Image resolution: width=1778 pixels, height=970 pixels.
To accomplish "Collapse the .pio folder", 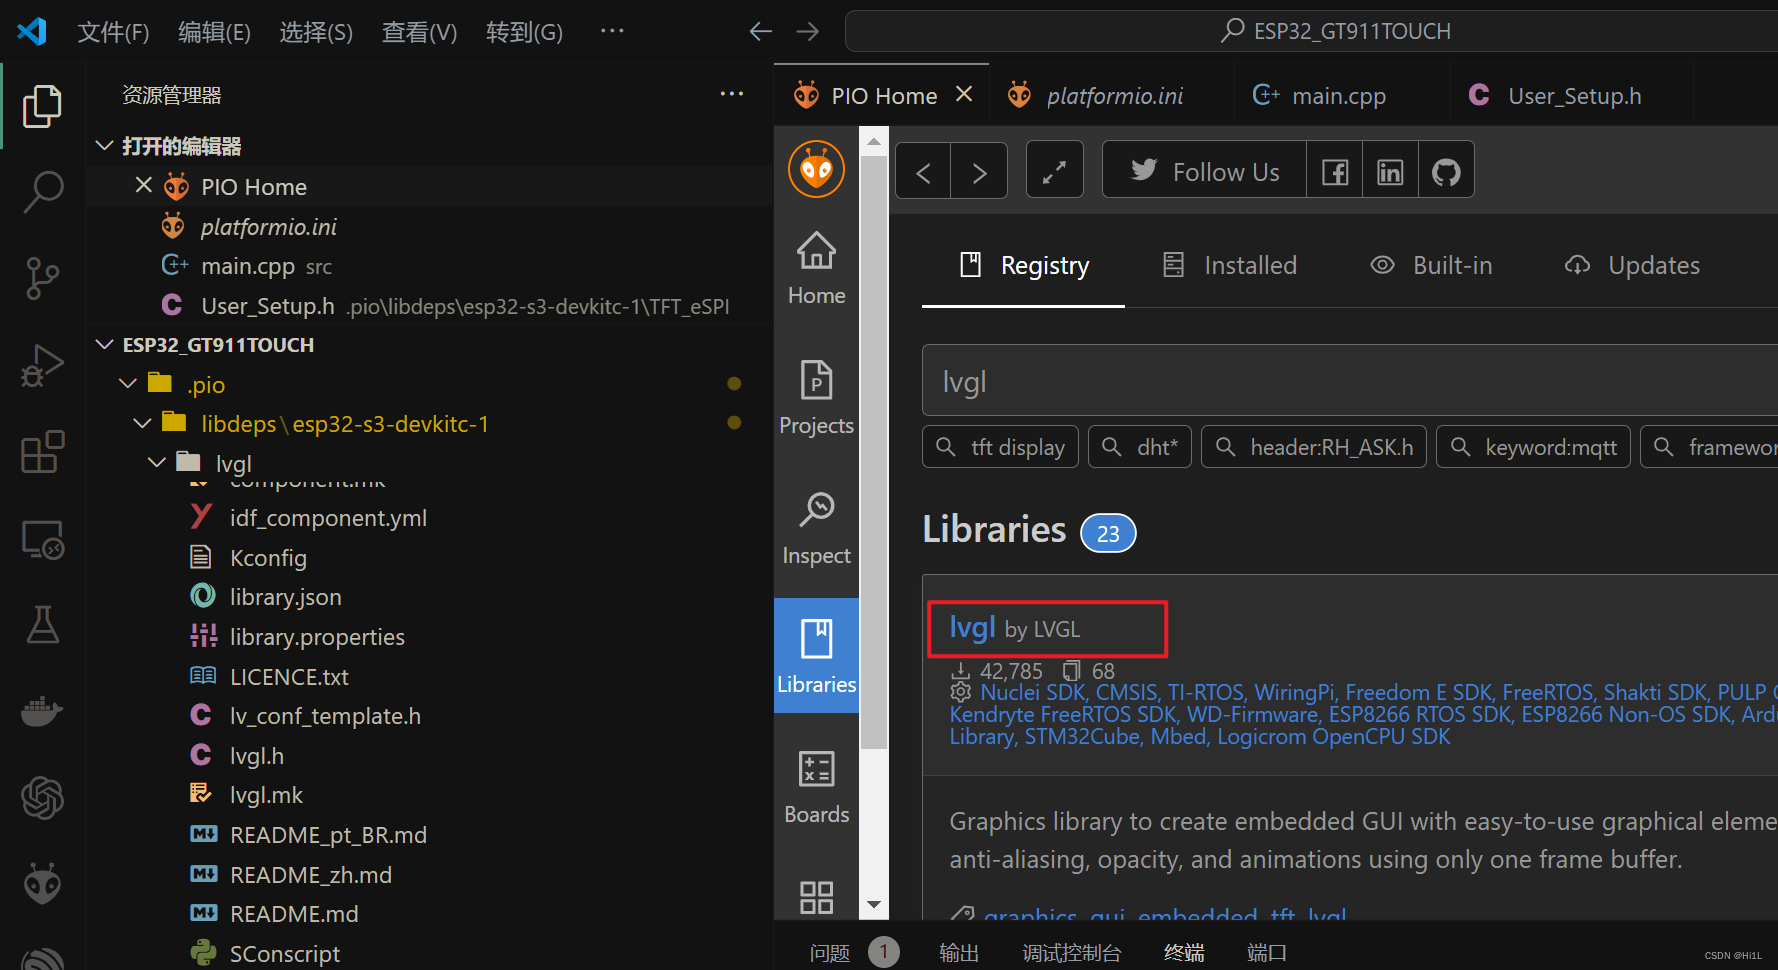I will coord(128,384).
